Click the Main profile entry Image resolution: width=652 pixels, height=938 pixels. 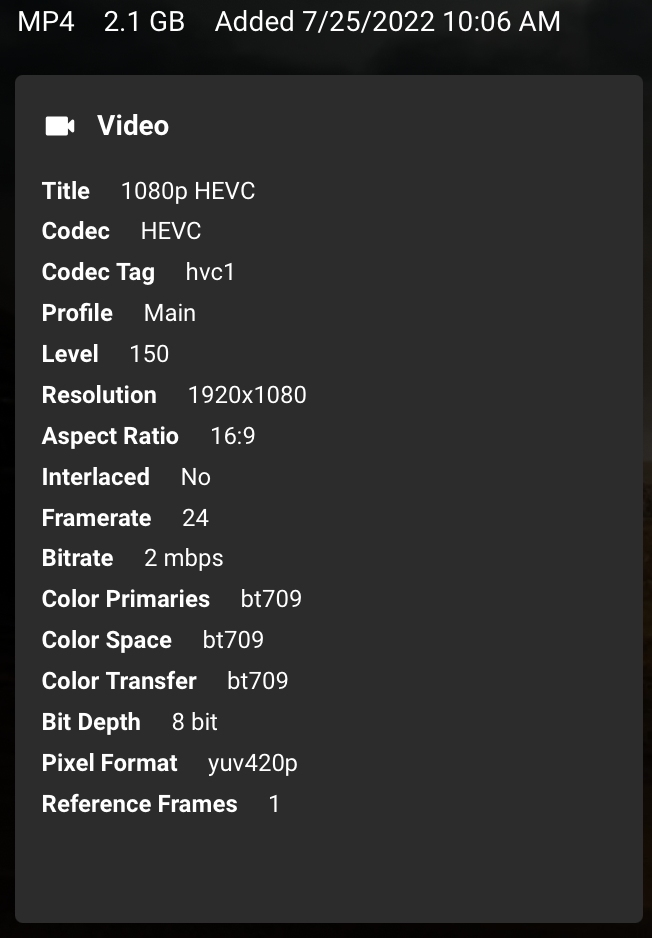169,313
